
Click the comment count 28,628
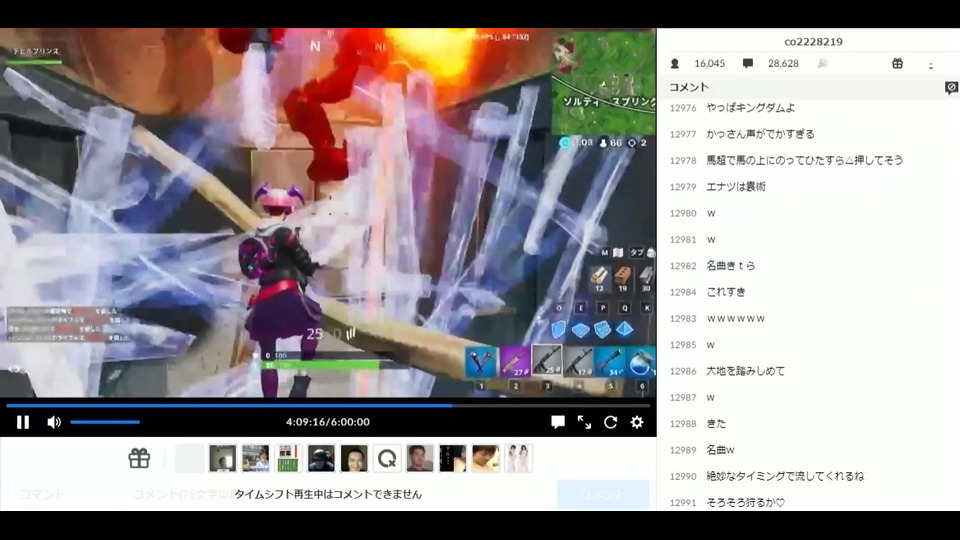[783, 63]
